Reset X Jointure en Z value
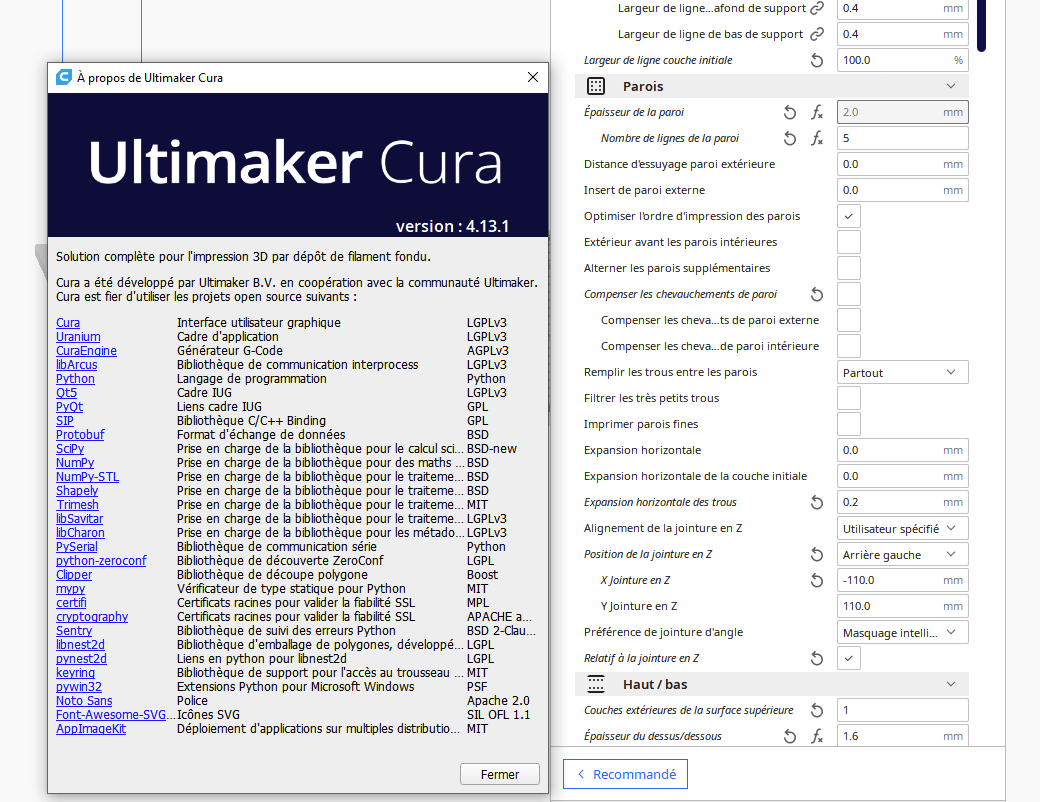 click(x=817, y=580)
